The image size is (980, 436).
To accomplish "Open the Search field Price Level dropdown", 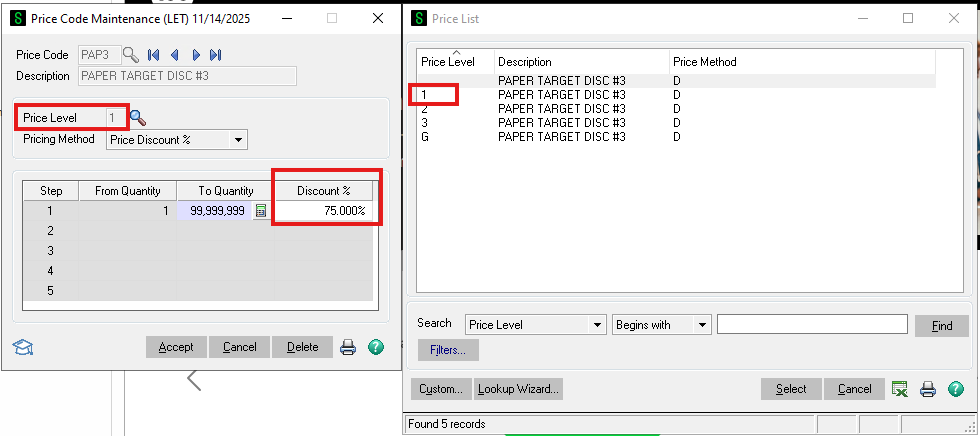I will tap(598, 325).
